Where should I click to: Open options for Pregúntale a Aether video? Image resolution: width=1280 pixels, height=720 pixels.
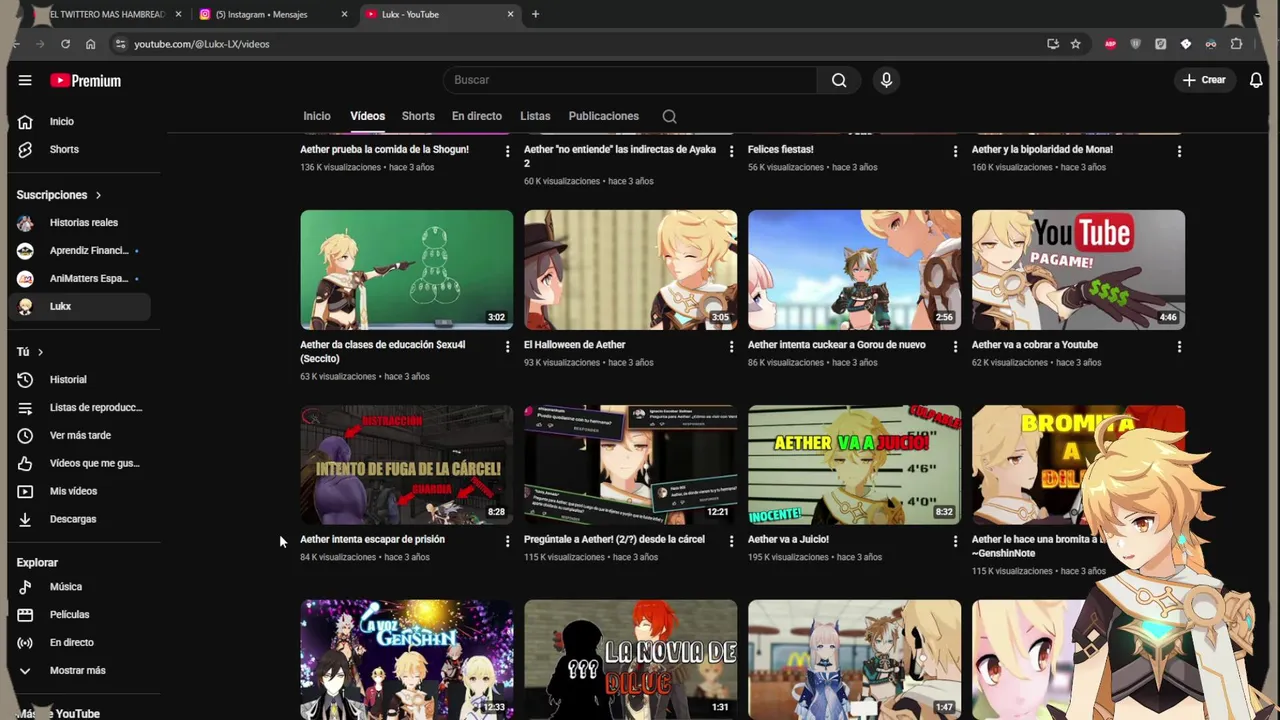click(x=731, y=541)
